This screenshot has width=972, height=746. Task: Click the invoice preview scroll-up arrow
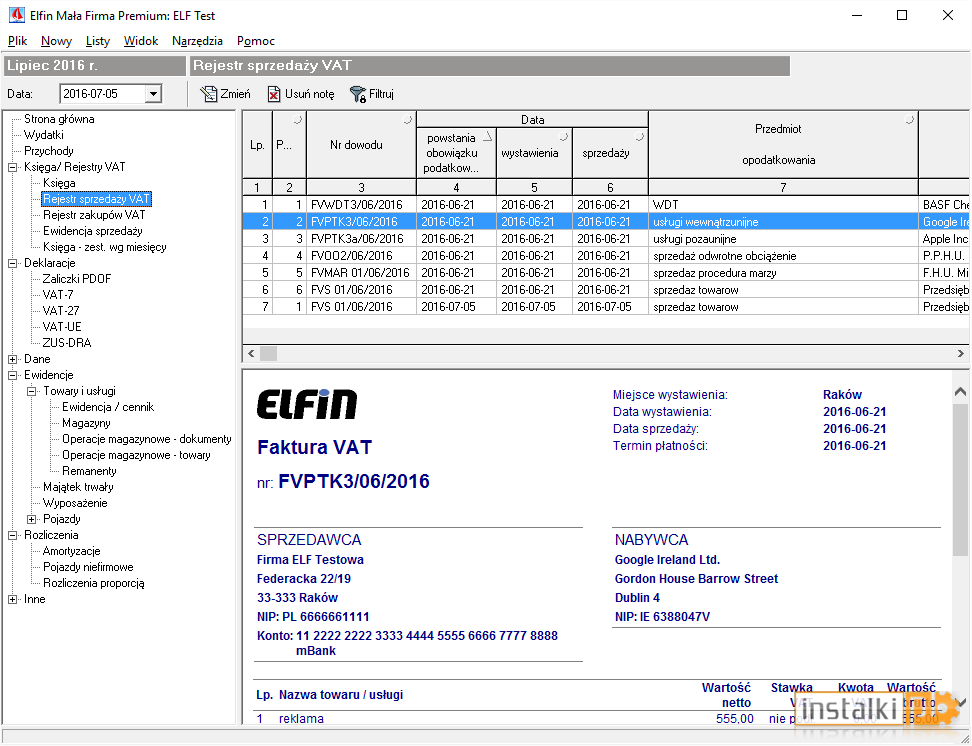pos(960,392)
